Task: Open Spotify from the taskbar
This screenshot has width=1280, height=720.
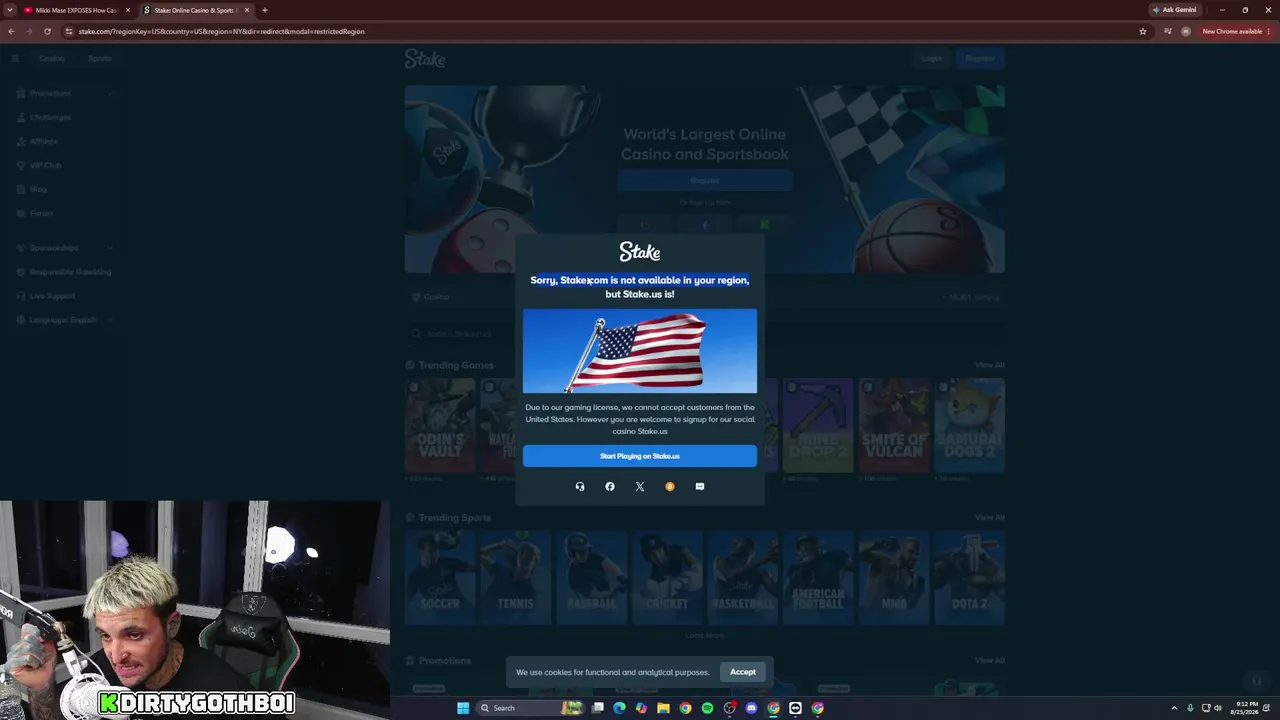Action: coord(708,708)
